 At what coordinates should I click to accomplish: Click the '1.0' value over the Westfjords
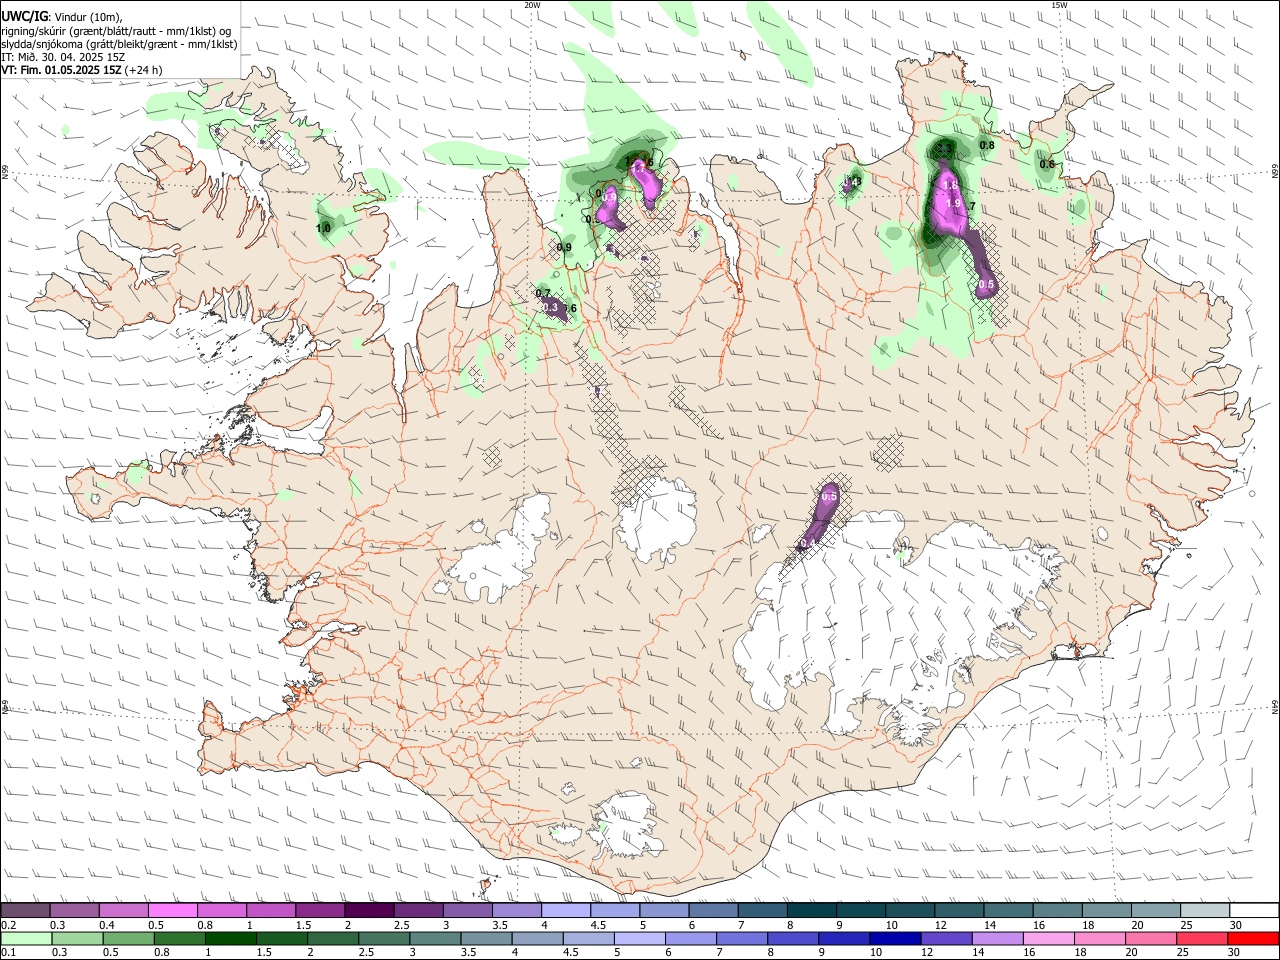coord(323,228)
